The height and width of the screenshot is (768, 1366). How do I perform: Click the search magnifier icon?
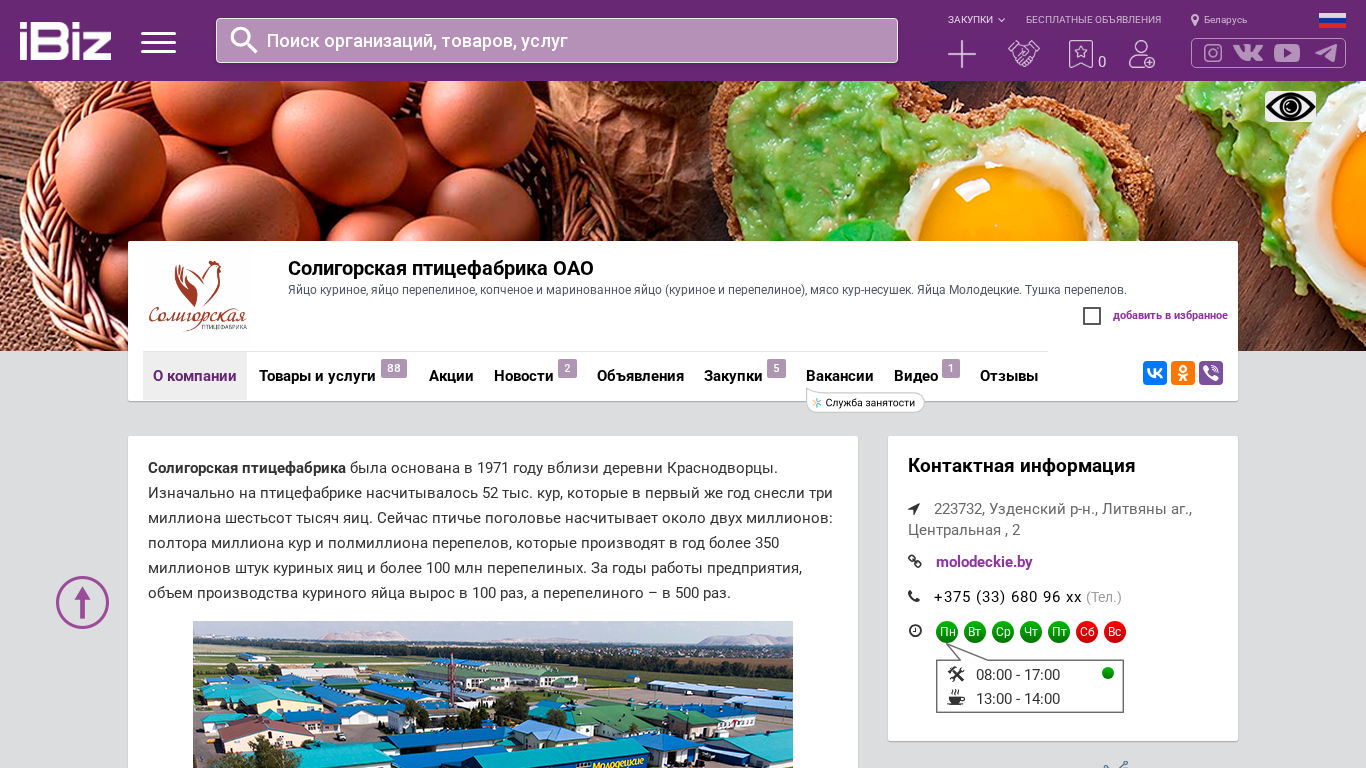(244, 40)
